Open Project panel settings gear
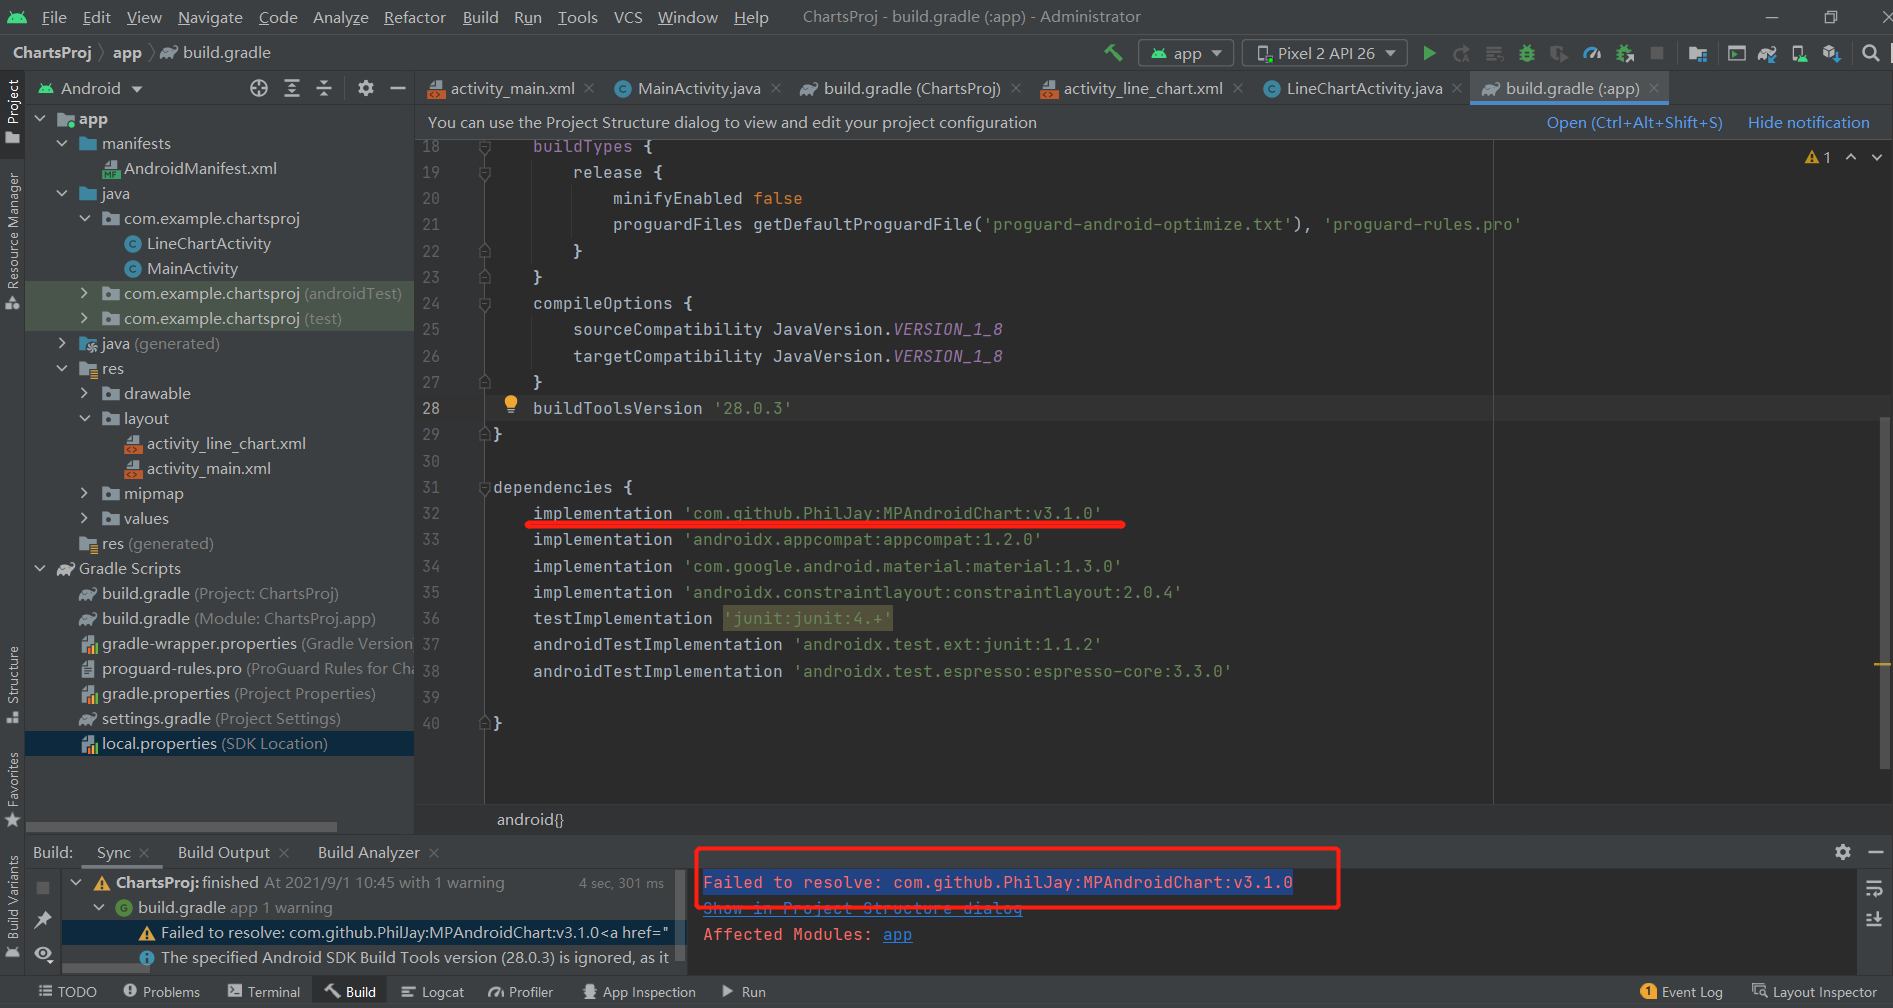1893x1008 pixels. [366, 88]
